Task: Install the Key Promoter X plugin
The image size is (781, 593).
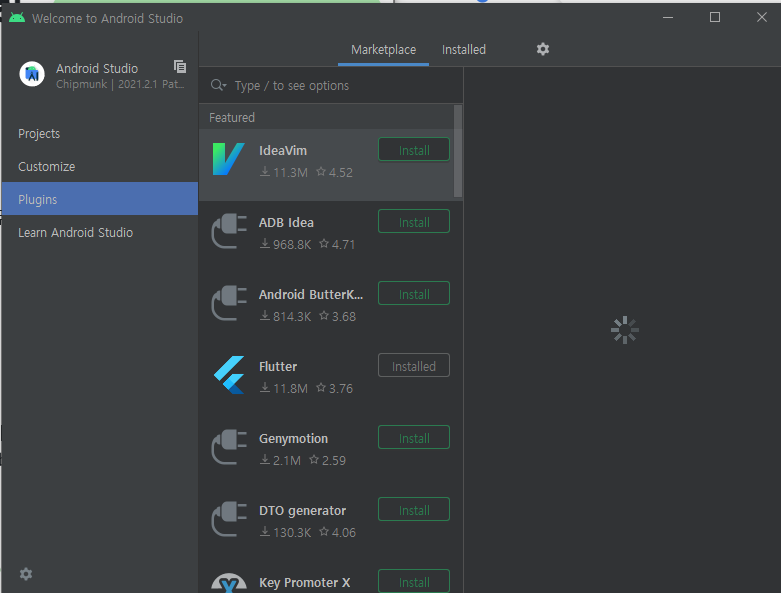Action: [x=414, y=581]
